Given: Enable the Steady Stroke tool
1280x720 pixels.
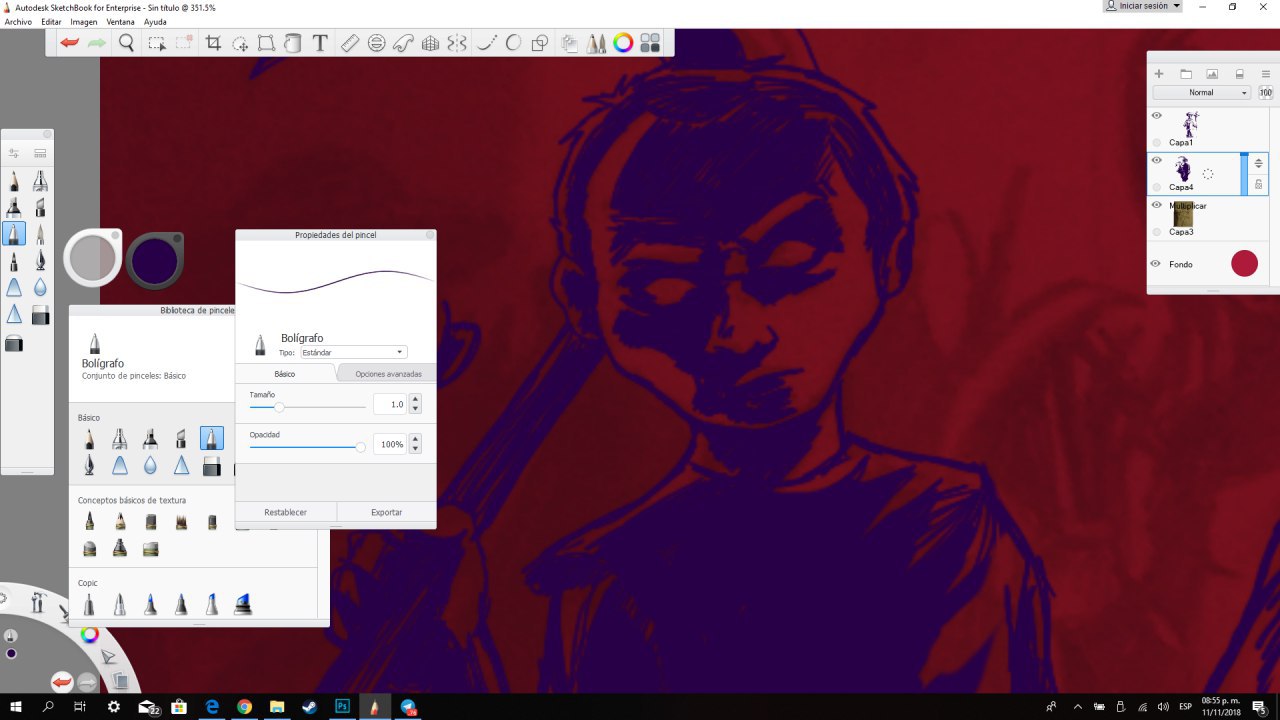Looking at the screenshot, I should tap(487, 43).
